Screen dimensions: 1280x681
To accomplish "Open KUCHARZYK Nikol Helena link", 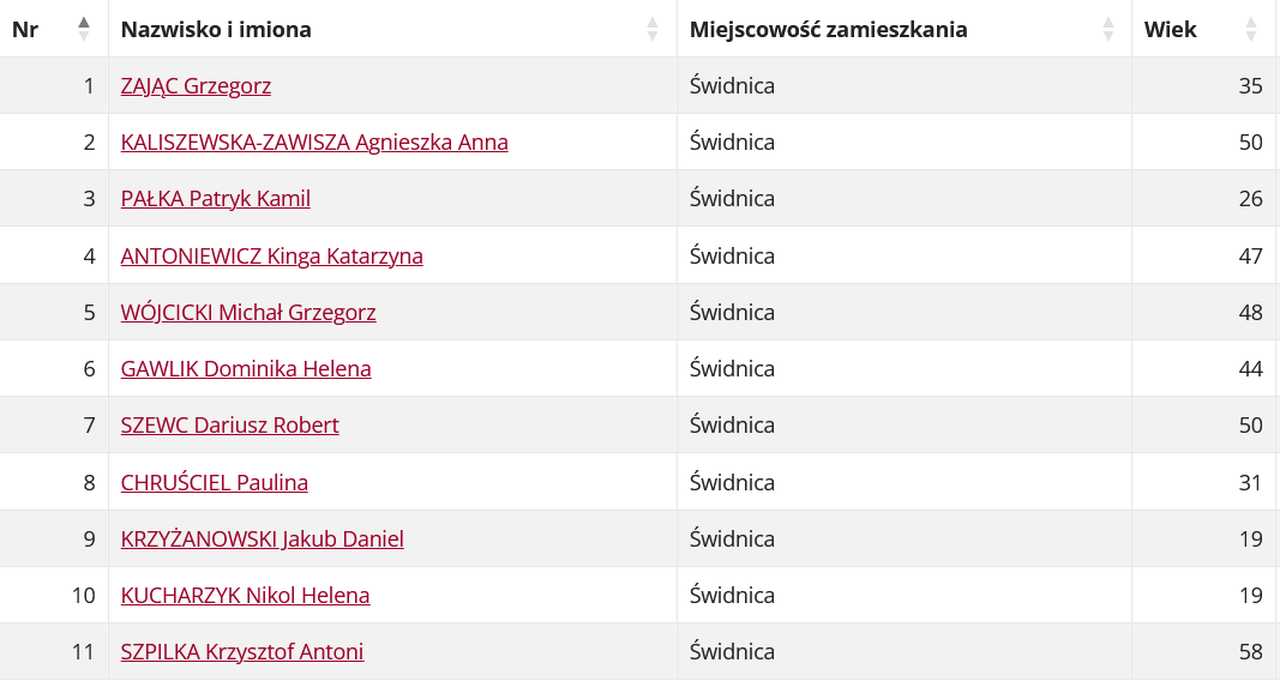I will coord(245,595).
